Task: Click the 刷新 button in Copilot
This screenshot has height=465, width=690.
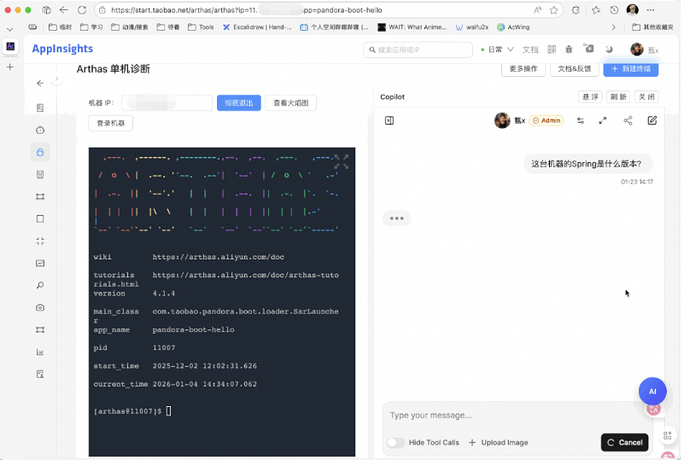Action: point(618,97)
